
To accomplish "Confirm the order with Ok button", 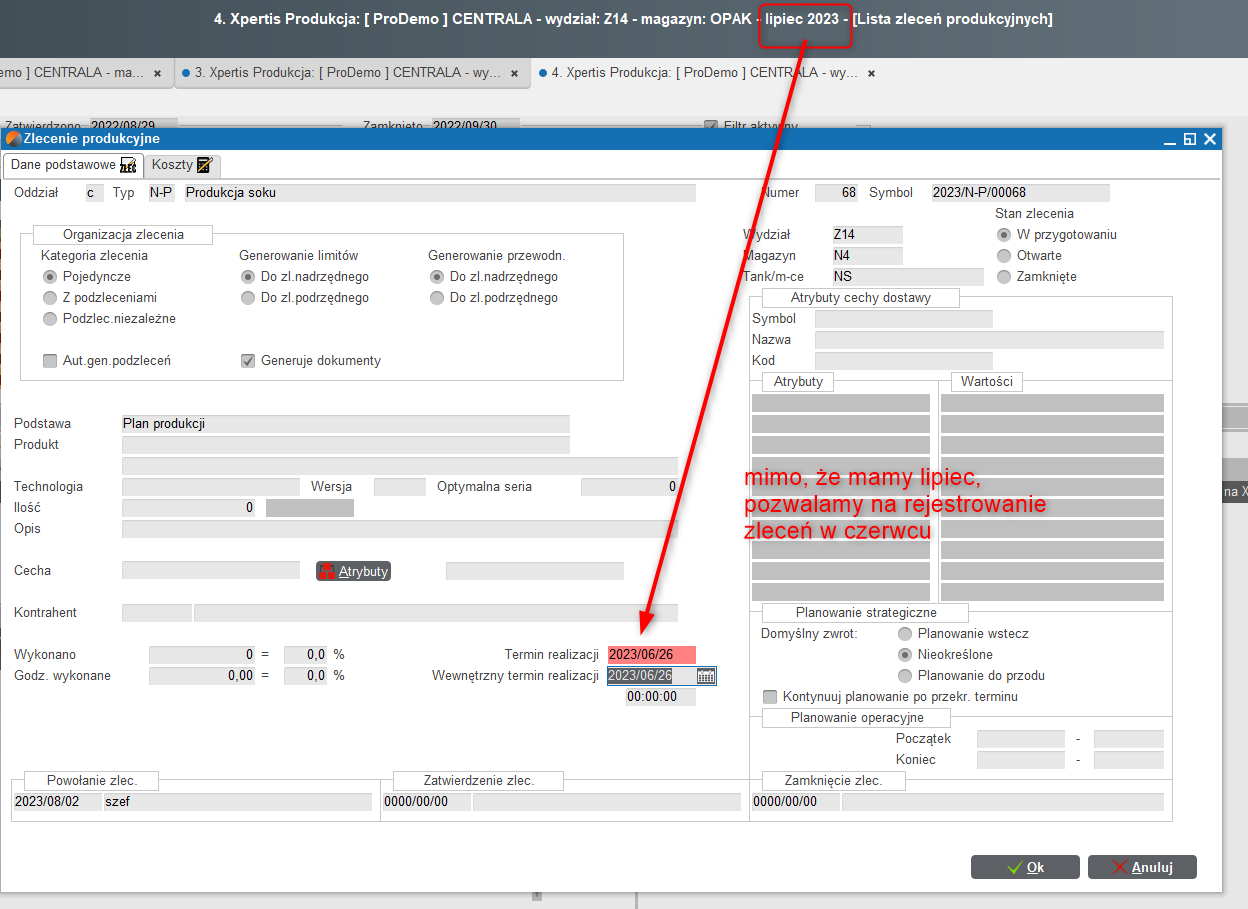I will (x=1025, y=867).
